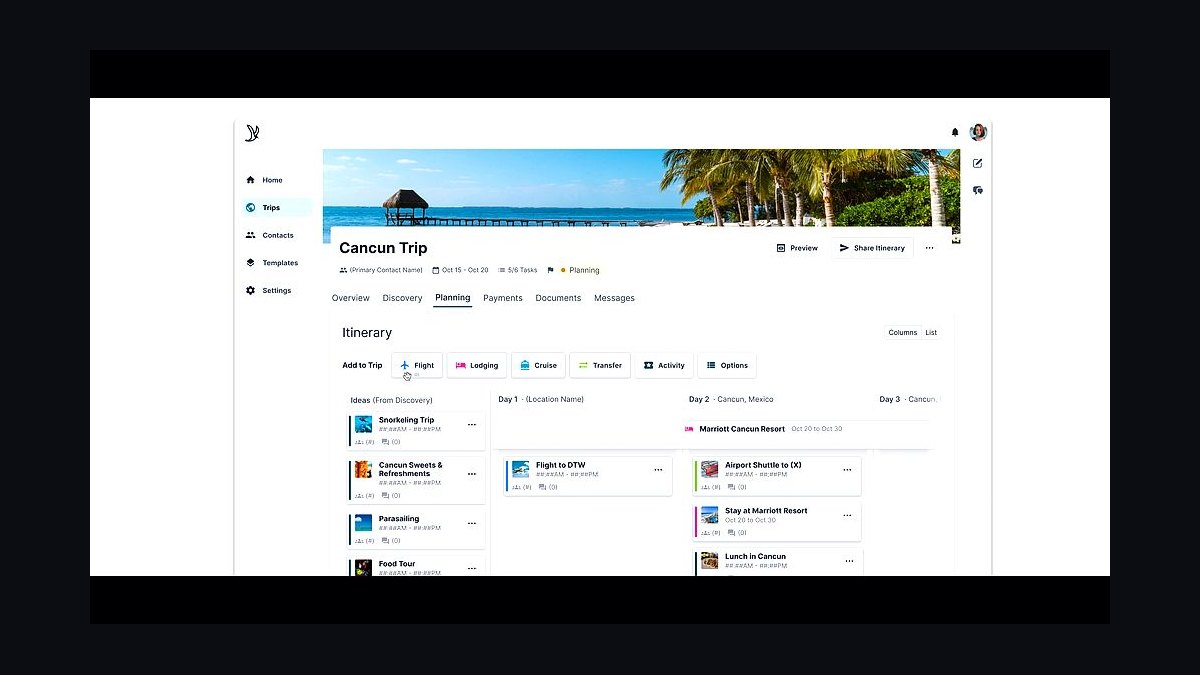Viewport: 1200px width, 675px height.
Task: Click the Day 1 column header
Action: 541,399
